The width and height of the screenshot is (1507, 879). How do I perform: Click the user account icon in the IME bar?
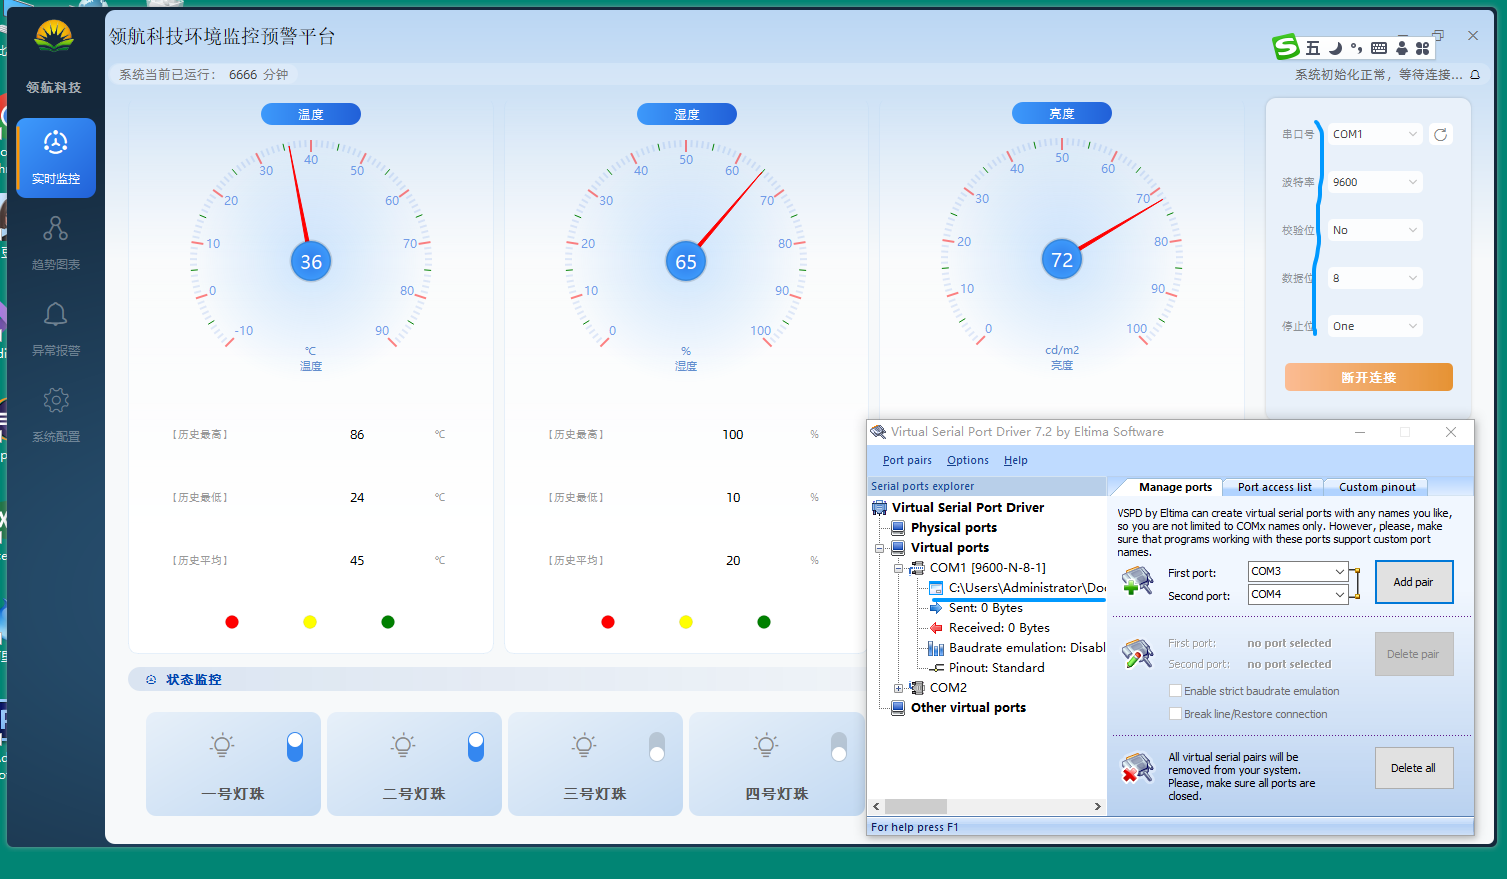[1401, 48]
